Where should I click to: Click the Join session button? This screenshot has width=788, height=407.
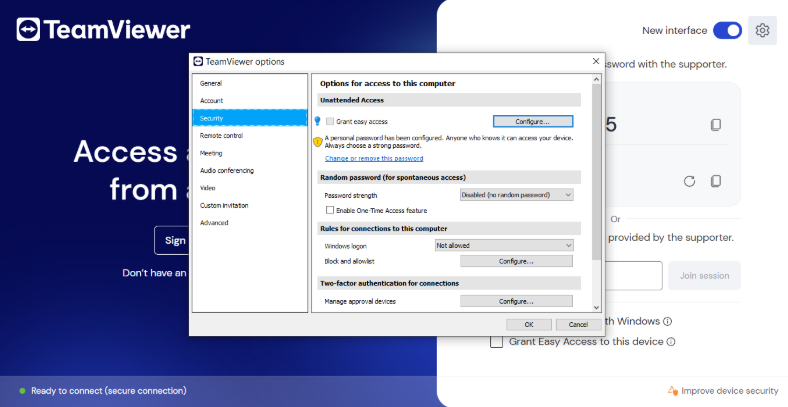pyautogui.click(x=704, y=276)
